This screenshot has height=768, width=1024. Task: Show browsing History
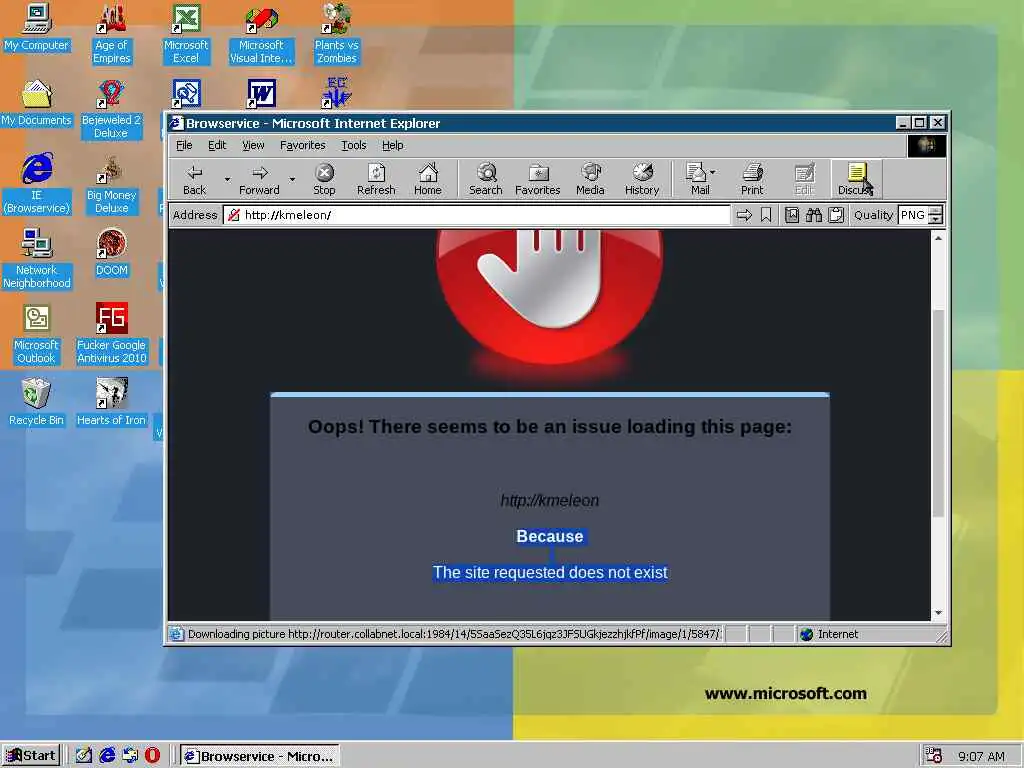tap(642, 179)
